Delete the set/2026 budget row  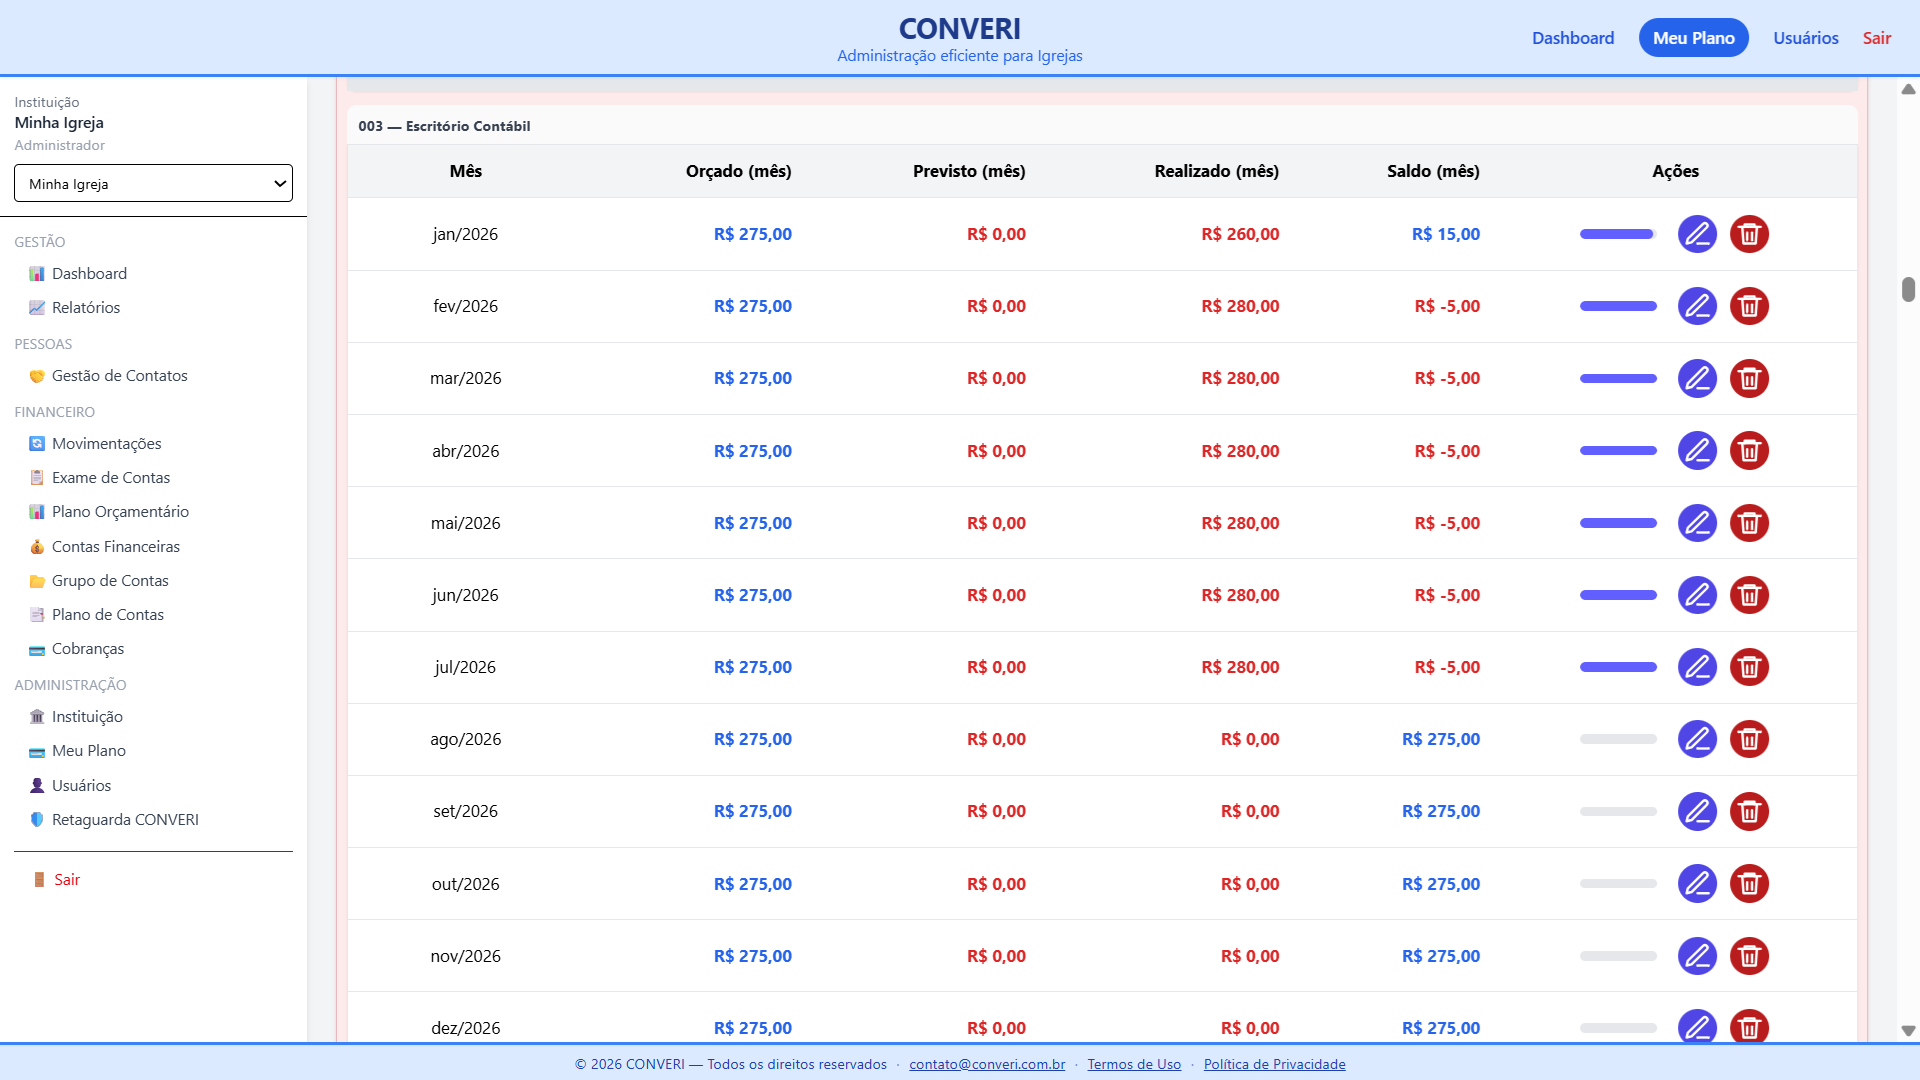[x=1749, y=811]
